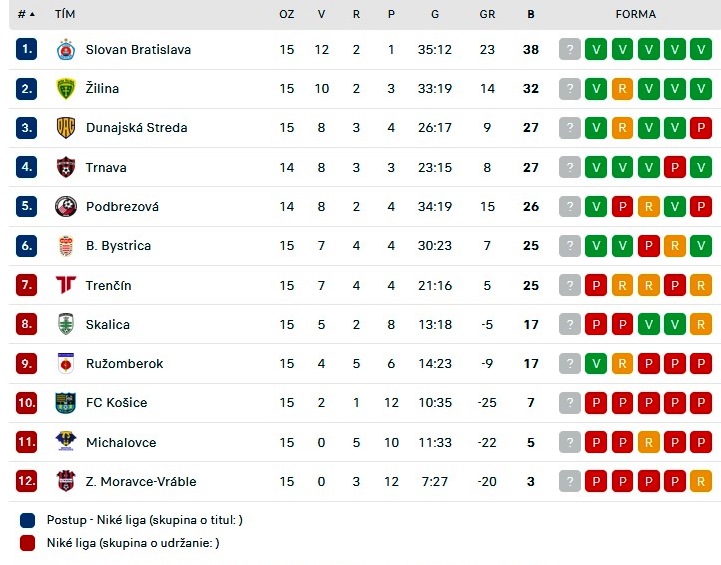Open the FC Košice crest
Screen dimensions: 721x565
(x=66, y=403)
